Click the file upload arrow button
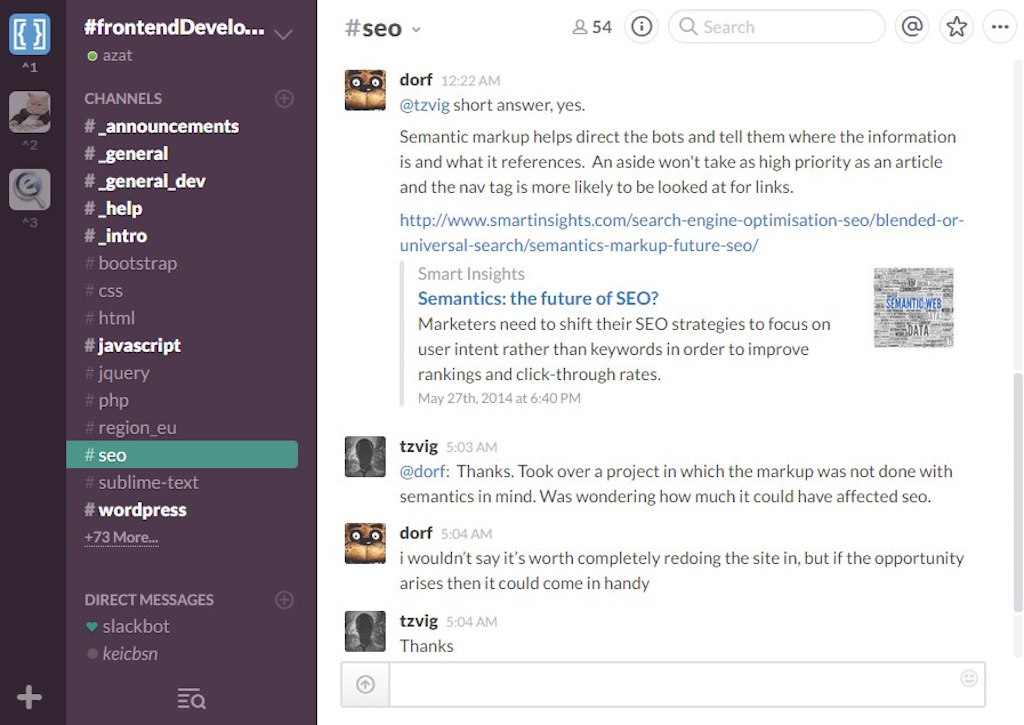Image resolution: width=1024 pixels, height=725 pixels. [365, 684]
